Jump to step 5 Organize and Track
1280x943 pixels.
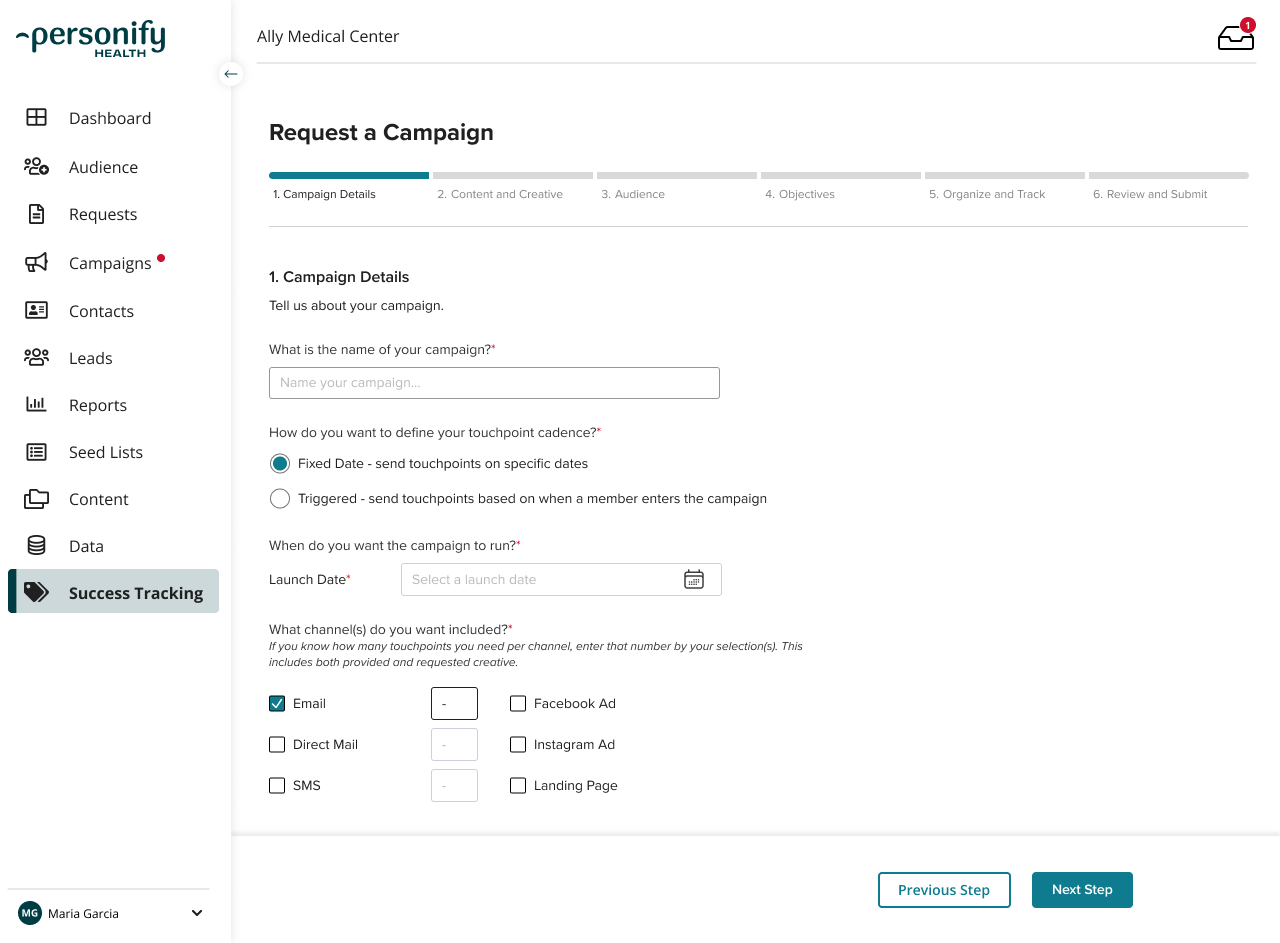point(1005,186)
